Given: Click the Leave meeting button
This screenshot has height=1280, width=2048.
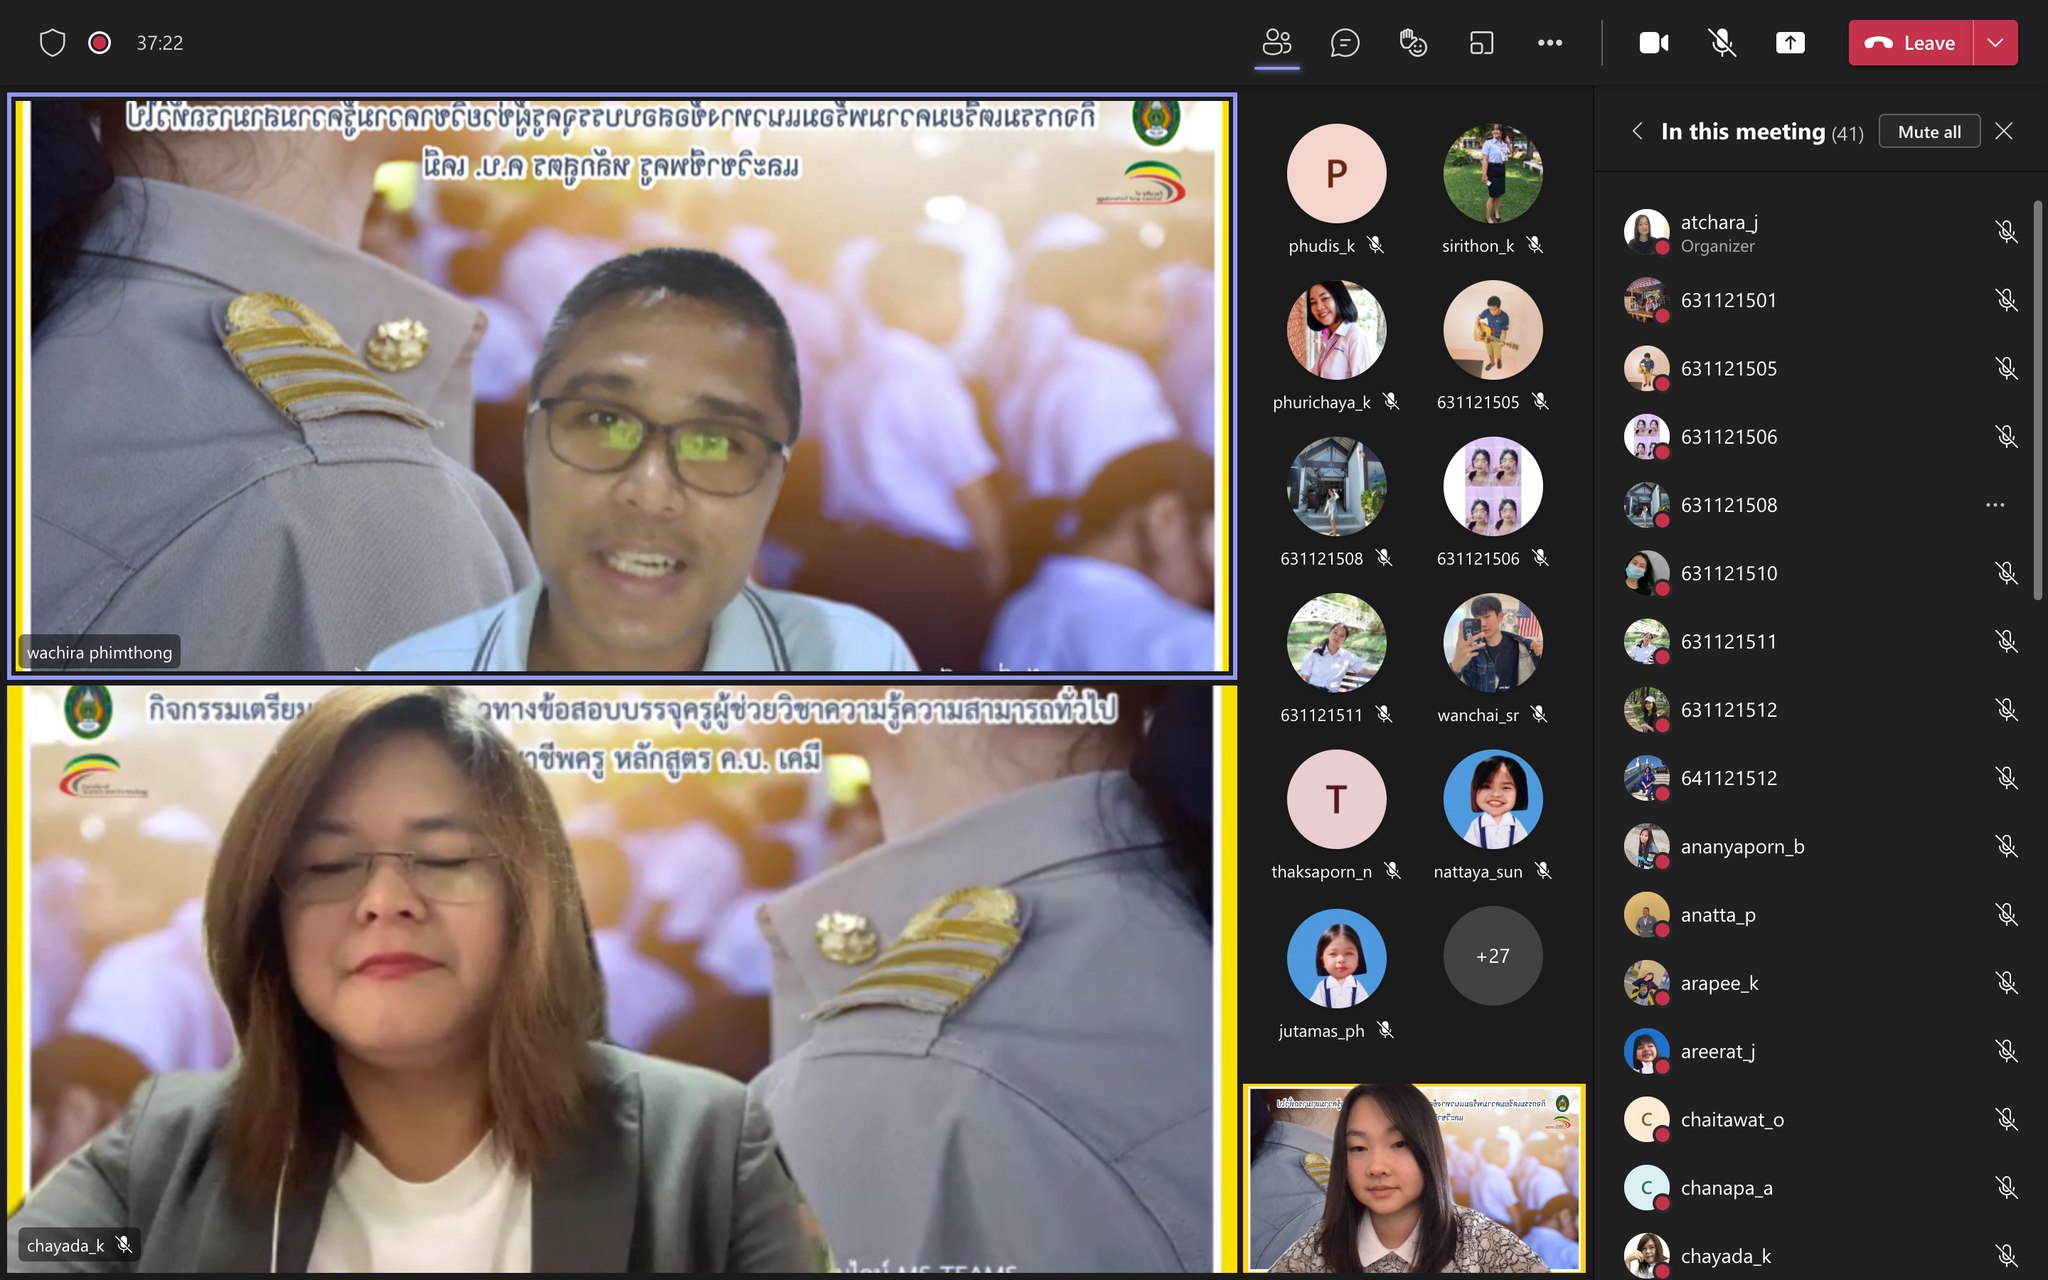Looking at the screenshot, I should coord(1910,43).
